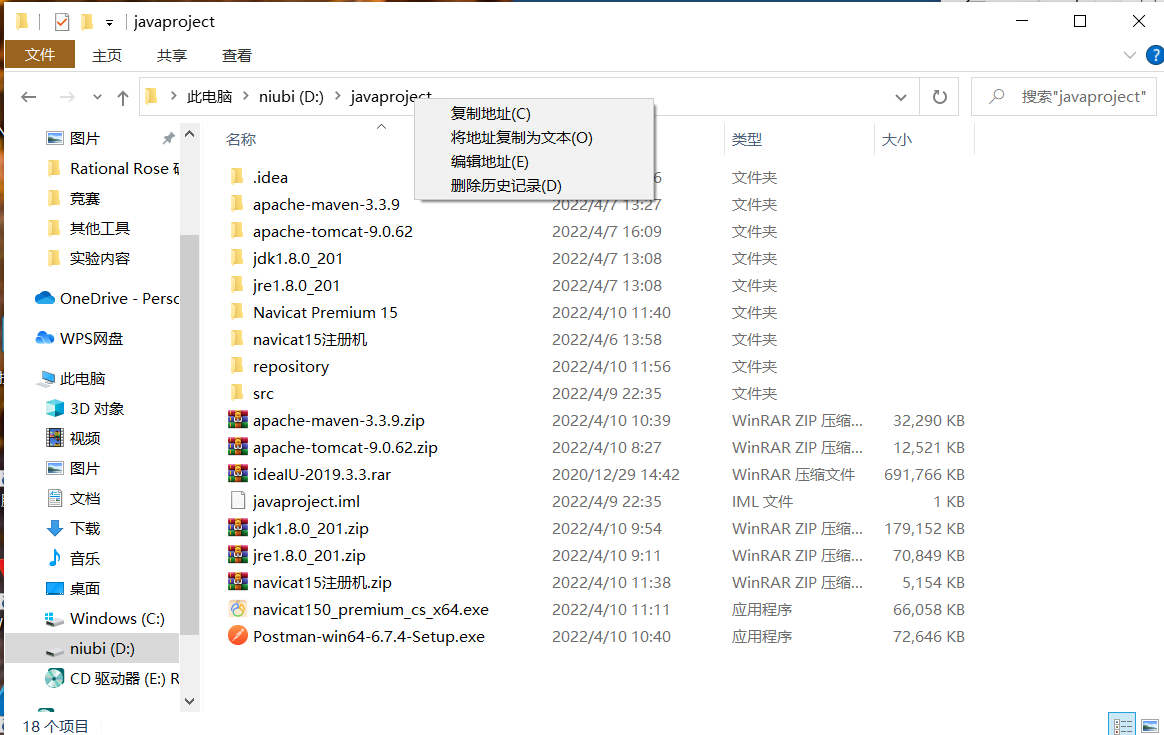Click the folder icon of repository
The image size is (1164, 735).
point(238,366)
